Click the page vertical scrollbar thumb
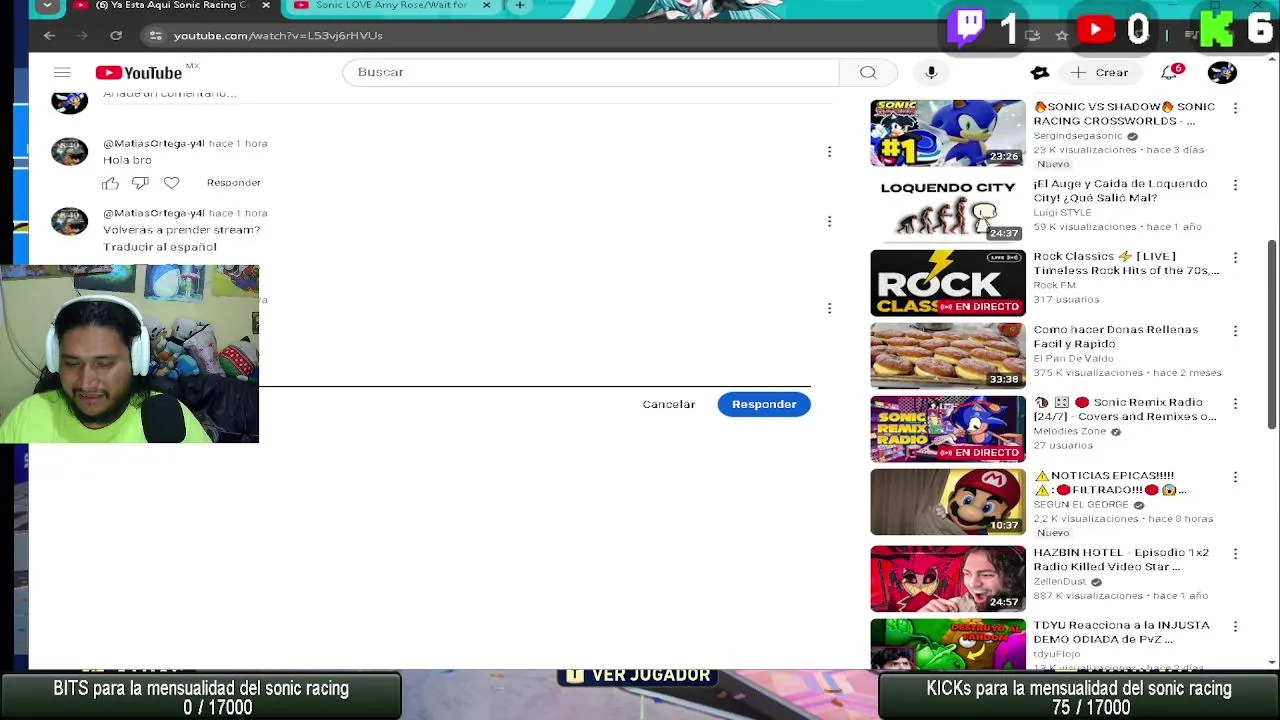Viewport: 1280px width, 720px height. click(1272, 335)
